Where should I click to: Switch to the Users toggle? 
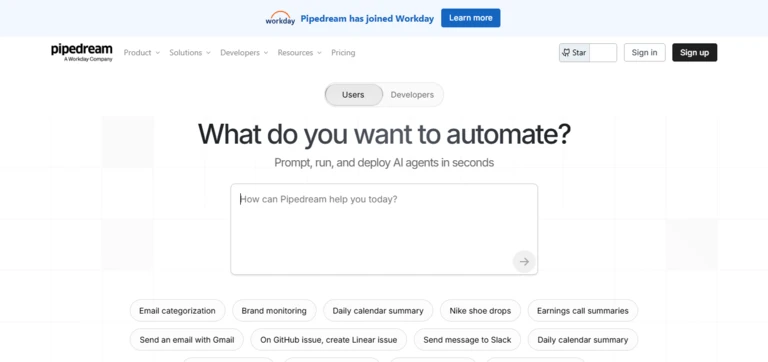pos(353,95)
